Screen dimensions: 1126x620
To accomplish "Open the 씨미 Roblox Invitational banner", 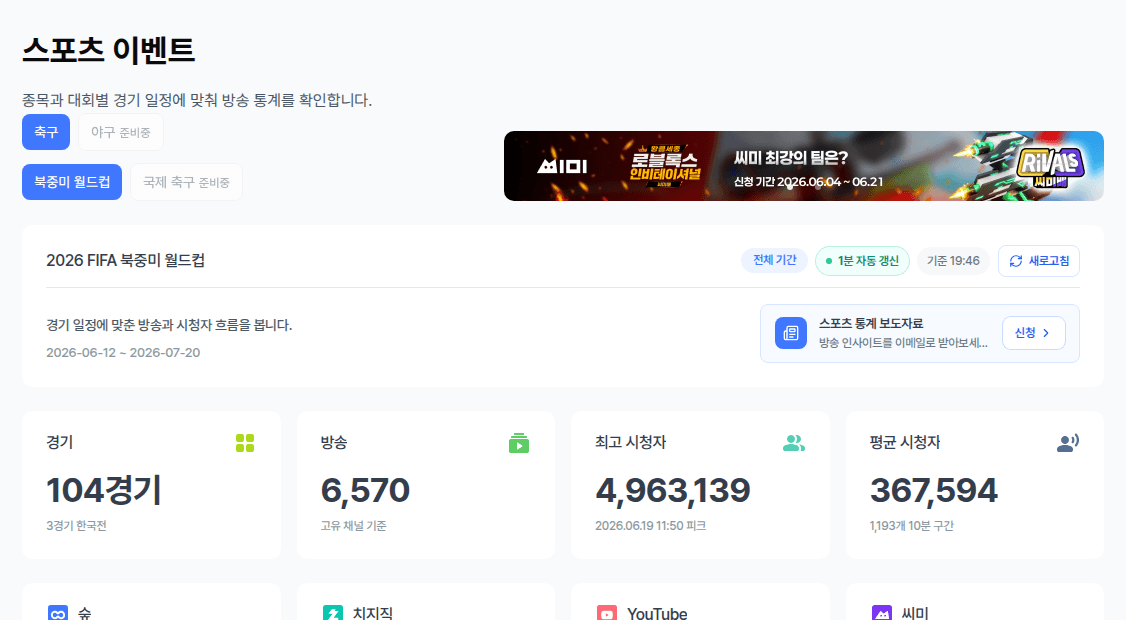I will [x=804, y=166].
